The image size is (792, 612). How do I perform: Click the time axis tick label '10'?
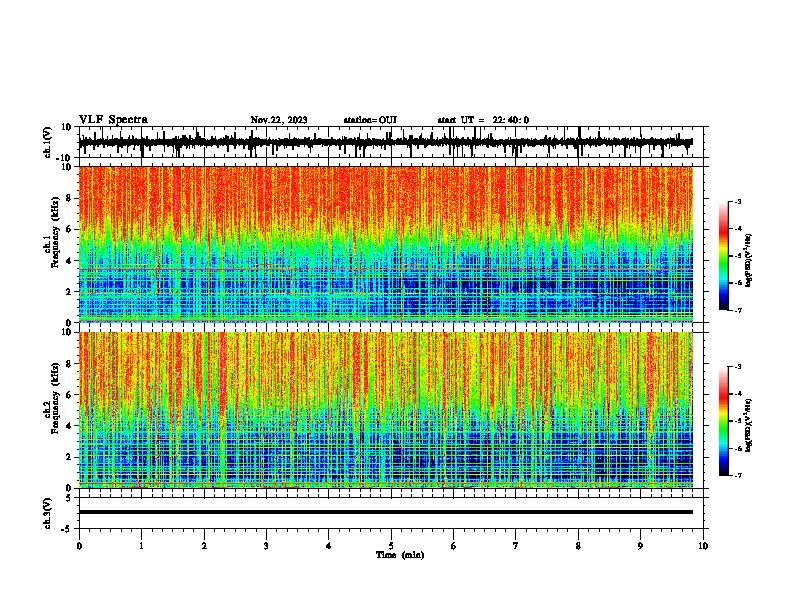click(703, 546)
